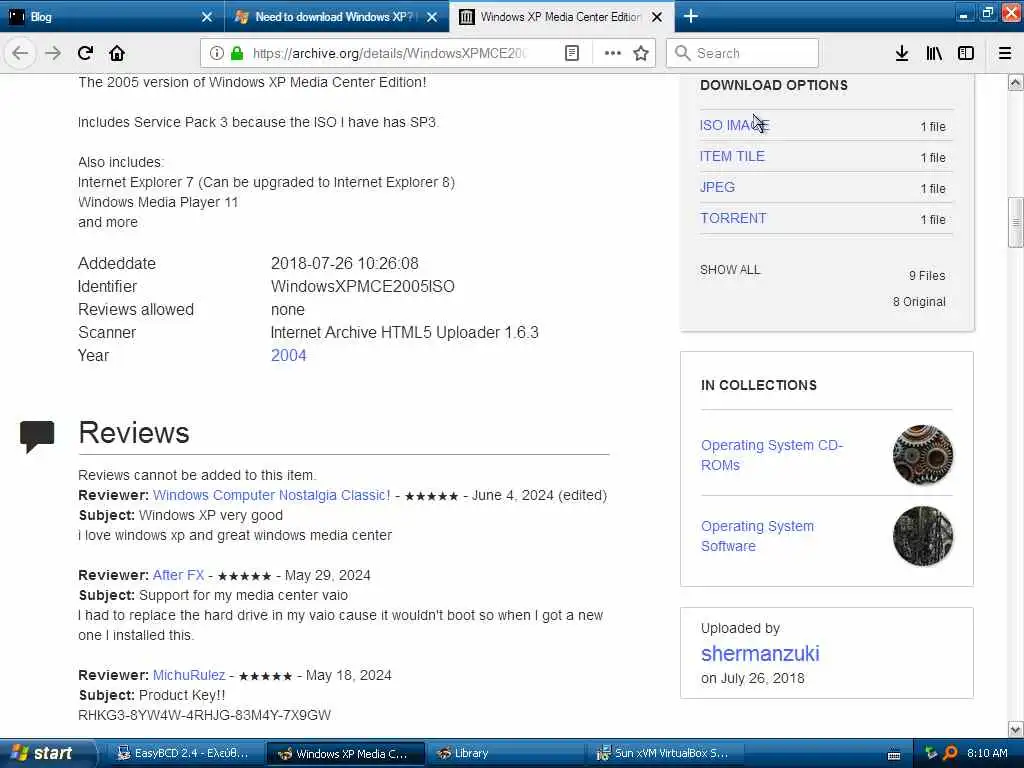Viewport: 1024px width, 768px height.
Task: Open reviewer Windows Computer Nostalgia Classic! profile
Action: (x=272, y=495)
